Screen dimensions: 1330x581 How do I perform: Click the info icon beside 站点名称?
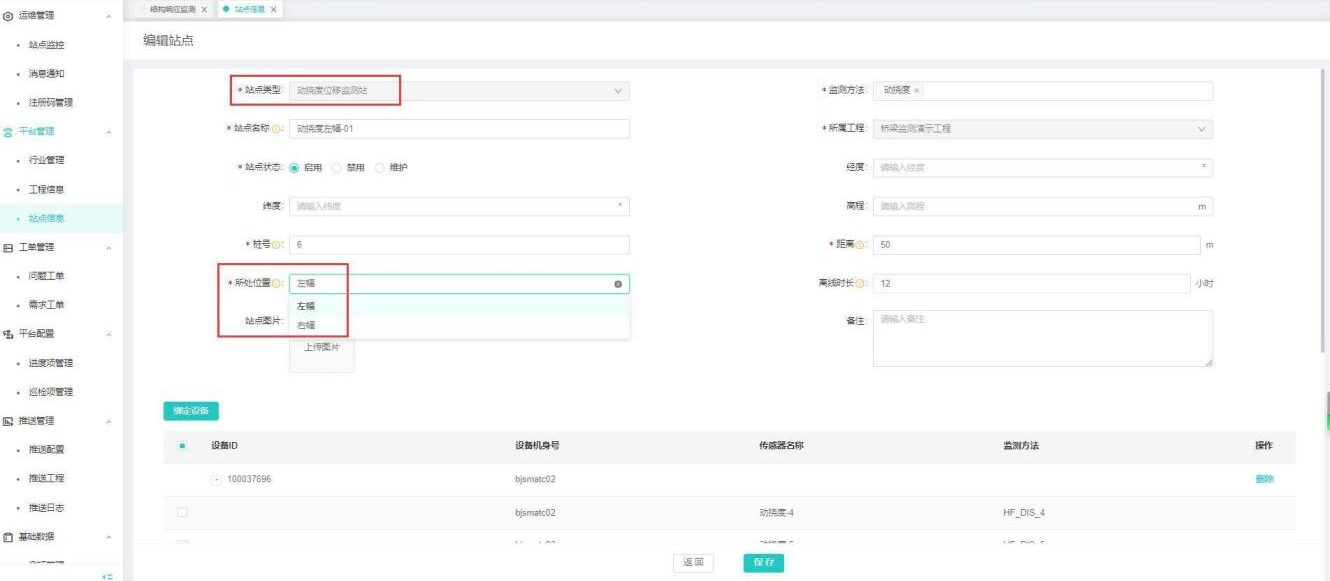276,129
